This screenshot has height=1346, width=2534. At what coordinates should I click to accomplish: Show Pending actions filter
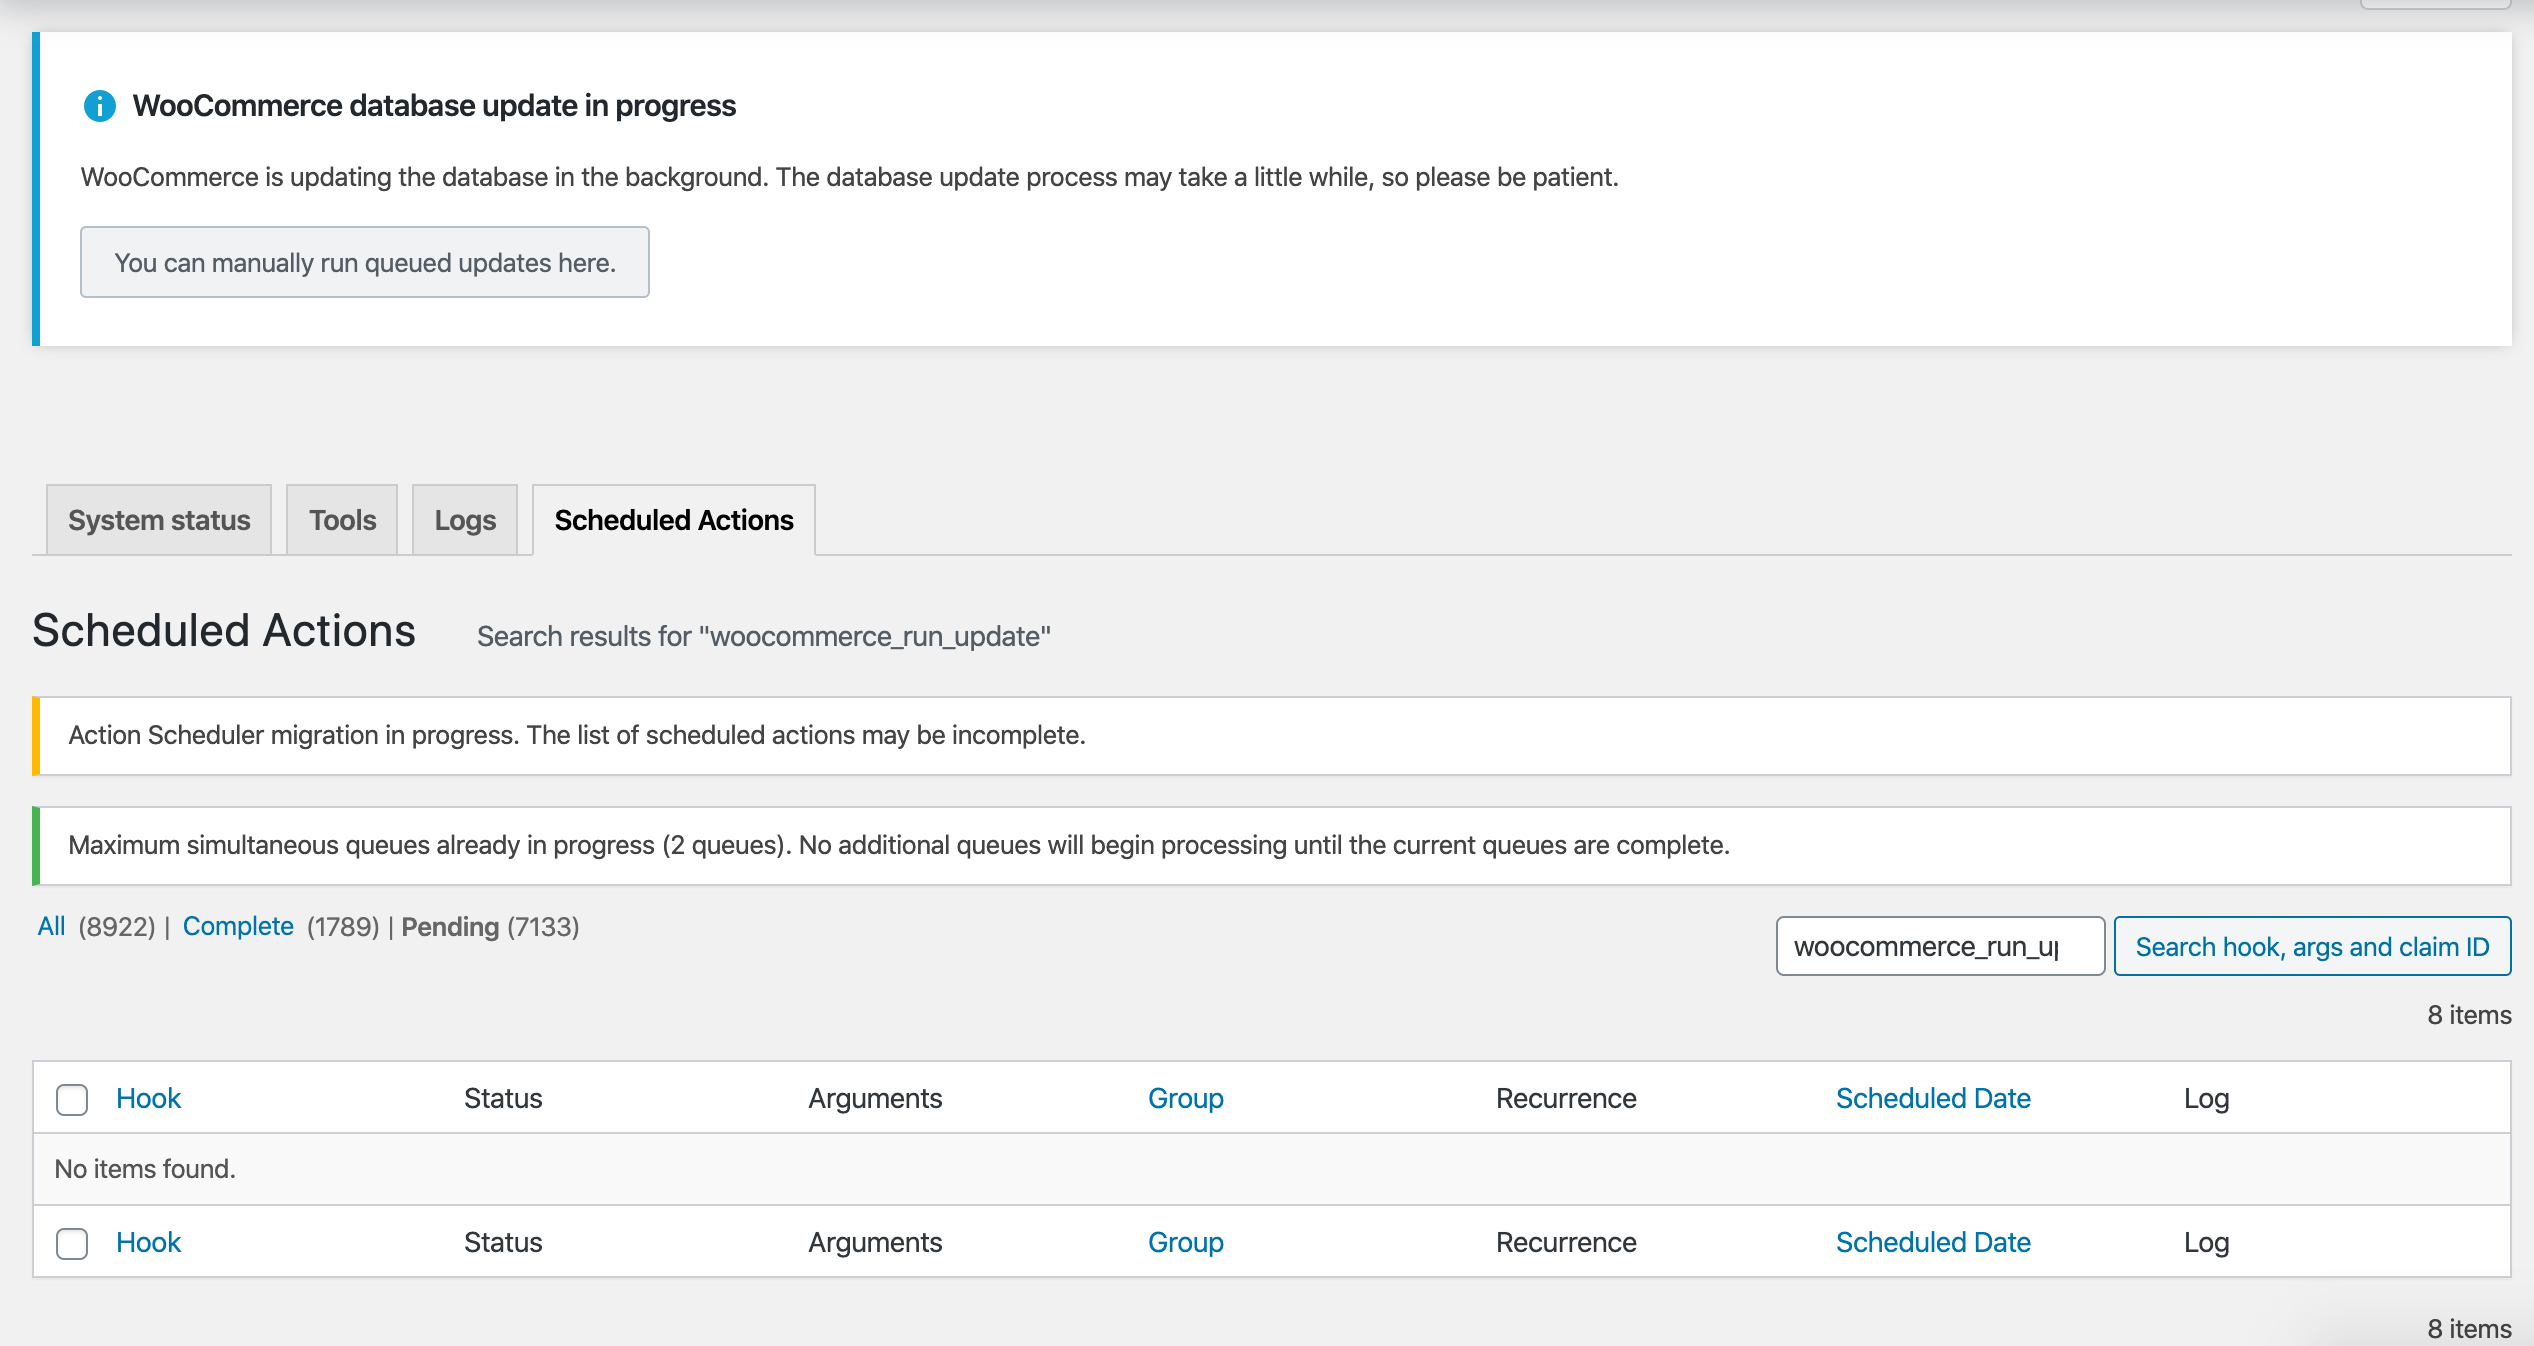[x=450, y=926]
